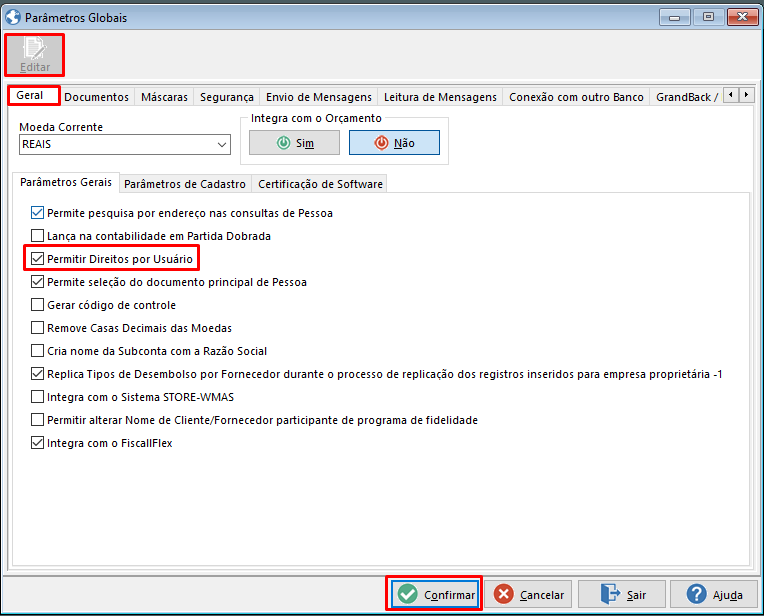764x616 pixels.
Task: Go to the Segurança tab
Action: [227, 97]
